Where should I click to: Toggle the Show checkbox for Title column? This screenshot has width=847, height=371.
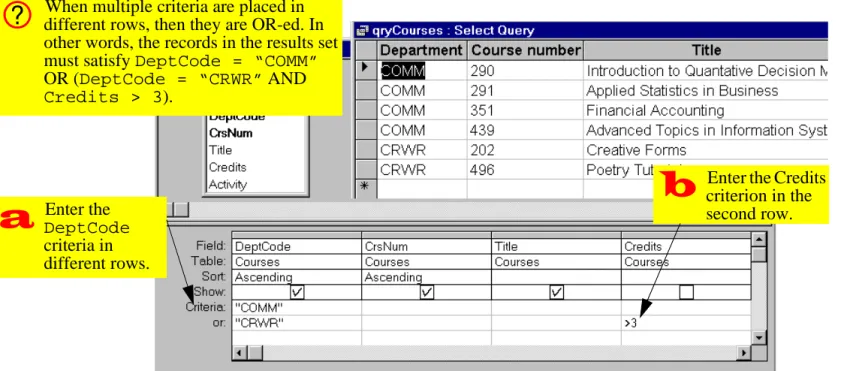pyautogui.click(x=556, y=292)
